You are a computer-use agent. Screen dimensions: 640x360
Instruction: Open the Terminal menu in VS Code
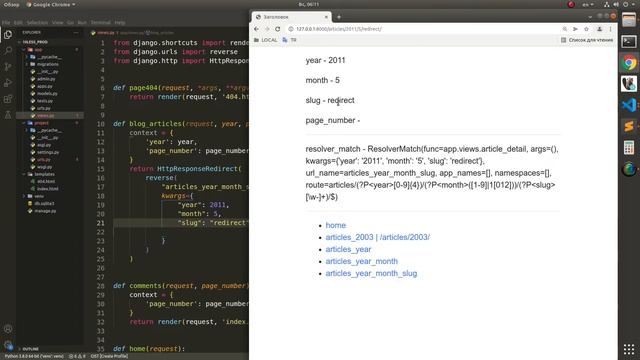pyautogui.click(x=100, y=23)
